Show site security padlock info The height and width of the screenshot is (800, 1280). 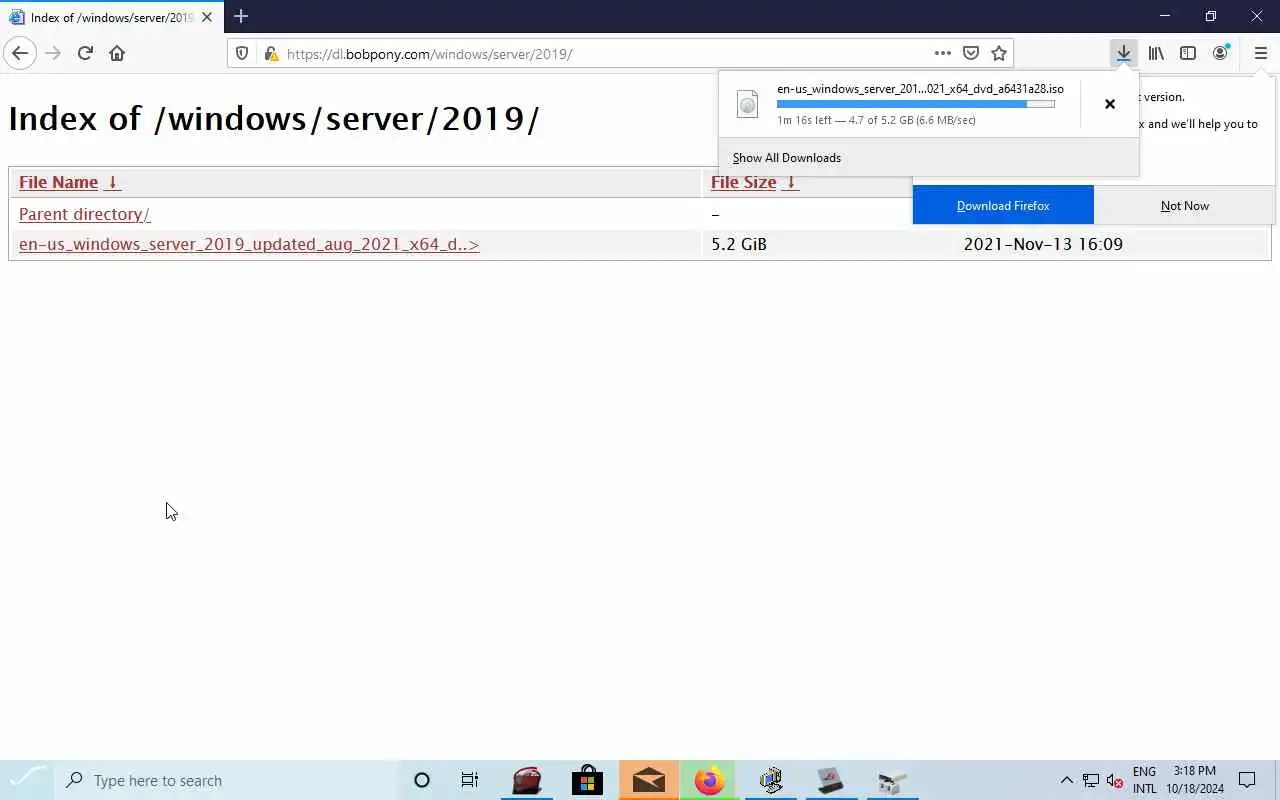[x=271, y=54]
